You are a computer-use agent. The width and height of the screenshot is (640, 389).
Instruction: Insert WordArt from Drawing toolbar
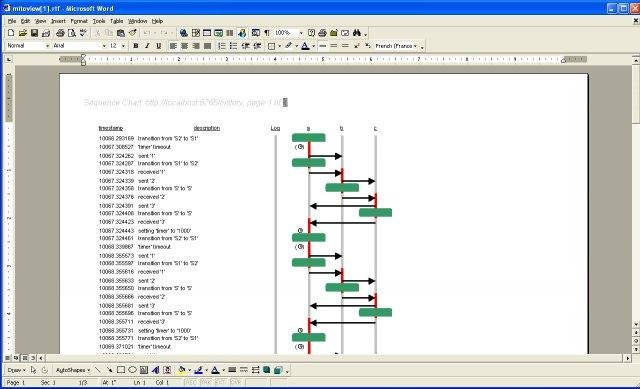click(155, 370)
